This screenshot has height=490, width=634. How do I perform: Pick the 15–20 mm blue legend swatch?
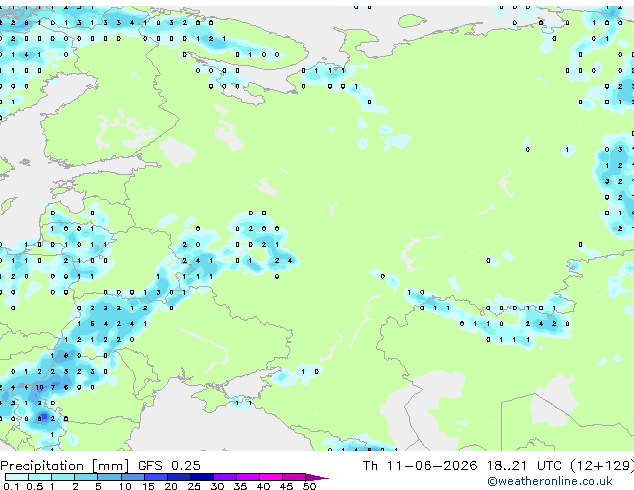(155, 477)
